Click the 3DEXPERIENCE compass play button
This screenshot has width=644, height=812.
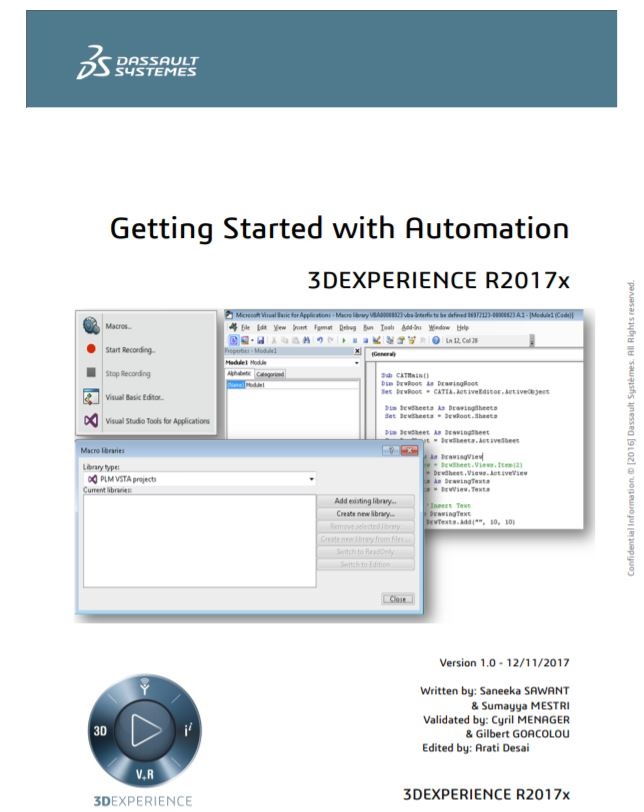(x=144, y=730)
